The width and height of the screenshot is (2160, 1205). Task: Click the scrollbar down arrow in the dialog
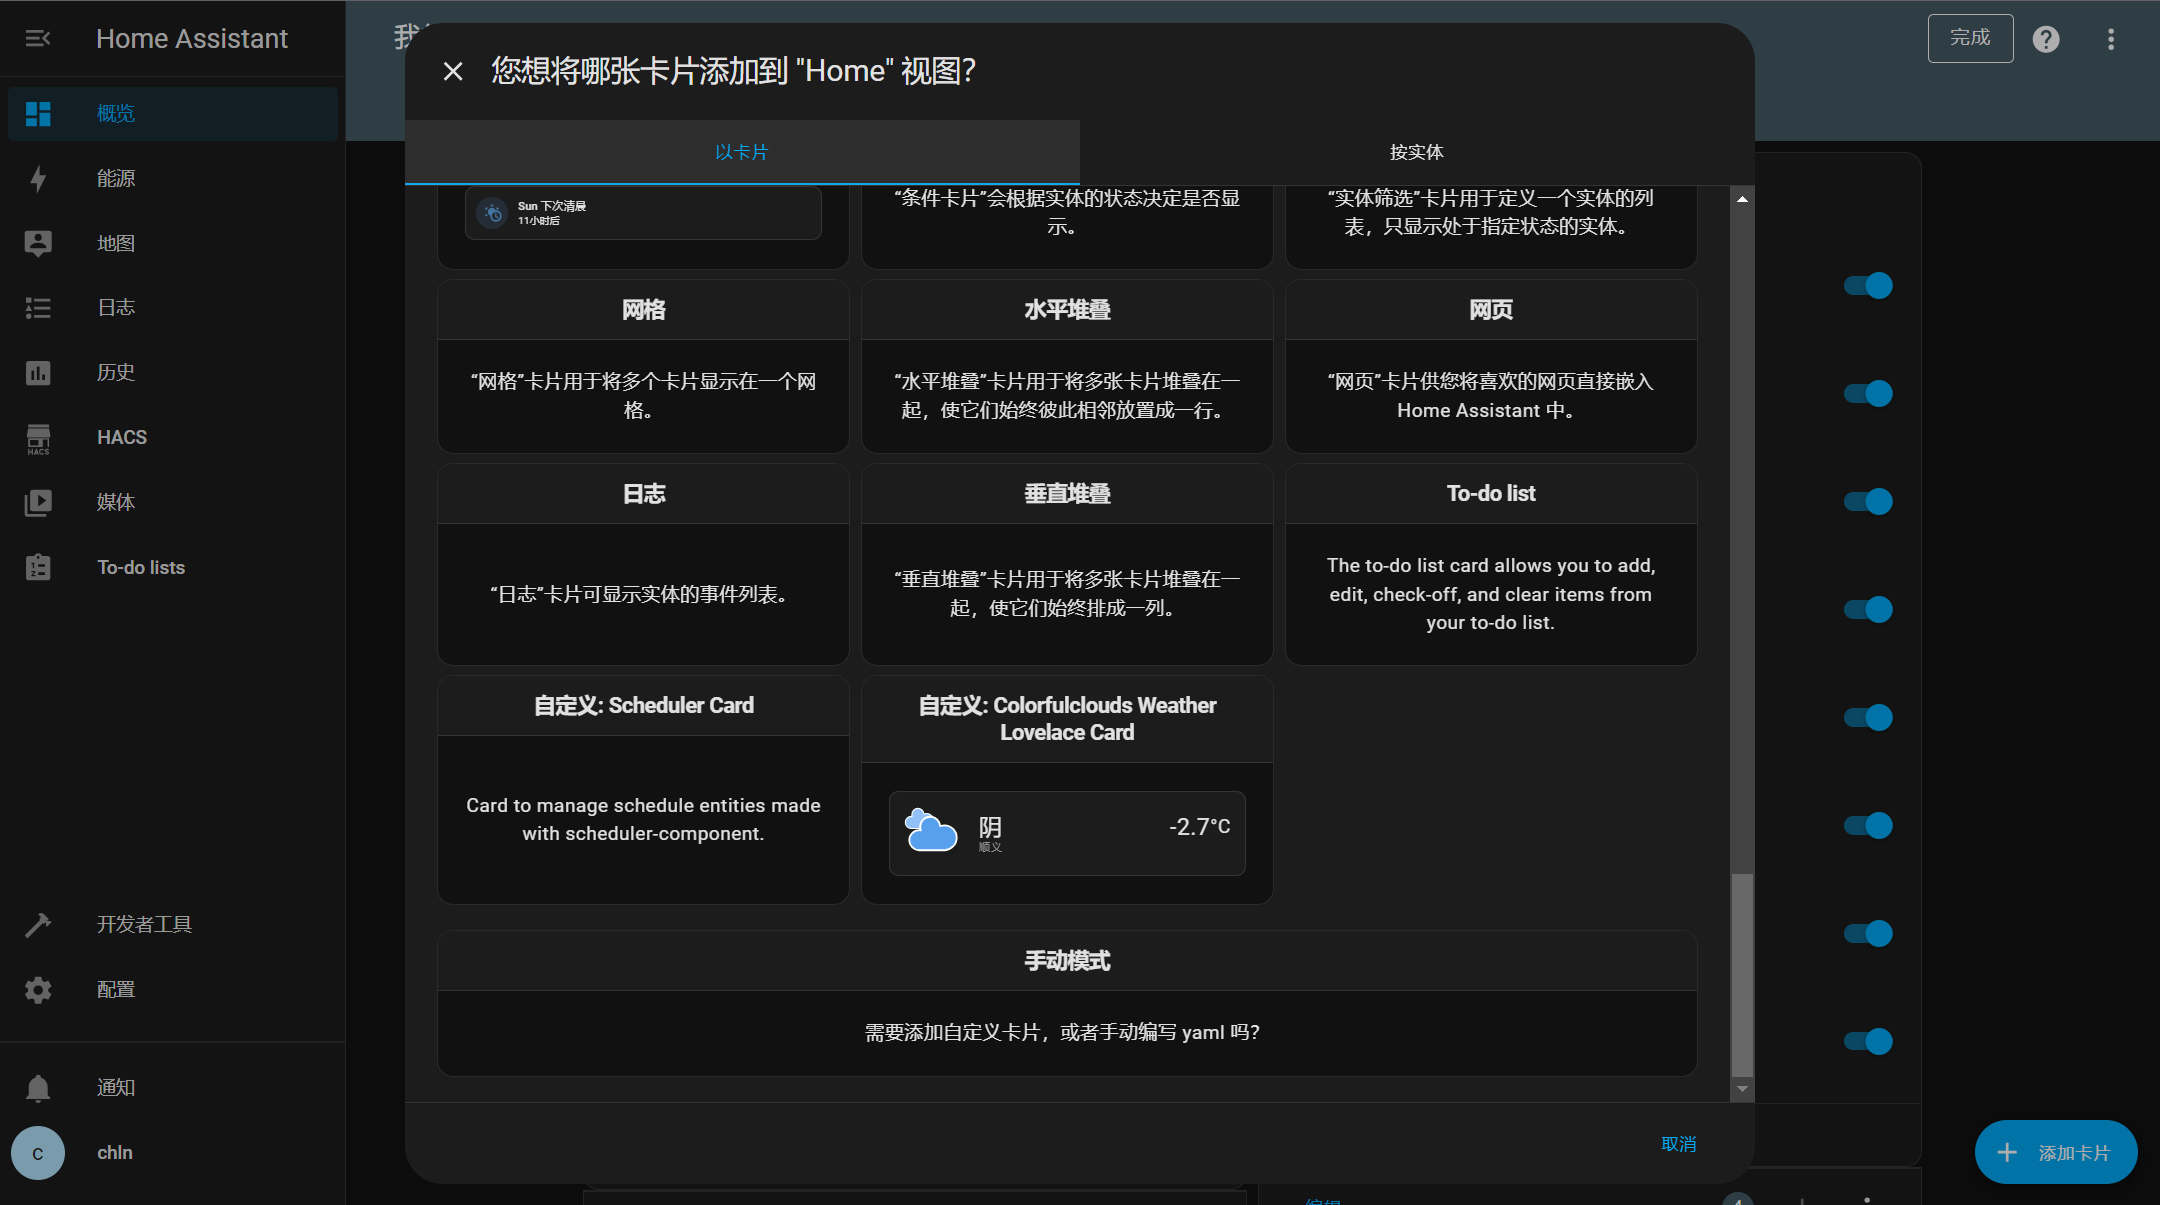(x=1742, y=1089)
